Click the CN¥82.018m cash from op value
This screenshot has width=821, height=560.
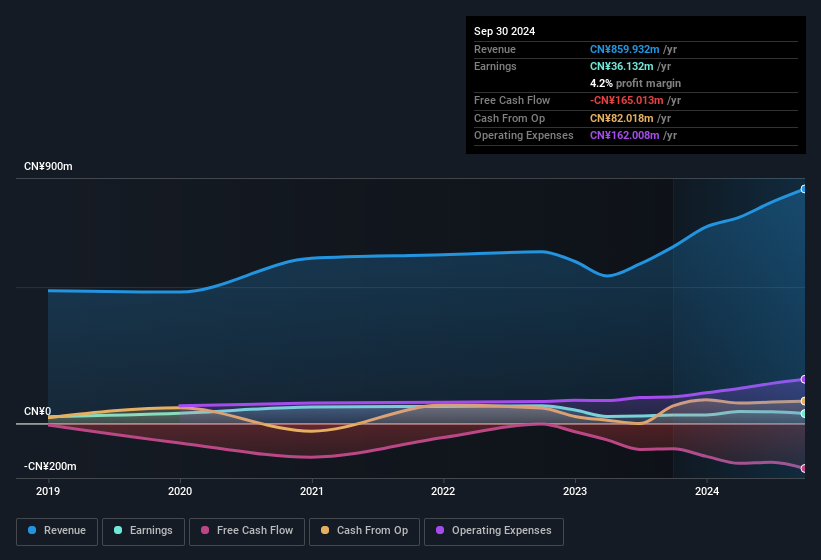click(x=622, y=118)
